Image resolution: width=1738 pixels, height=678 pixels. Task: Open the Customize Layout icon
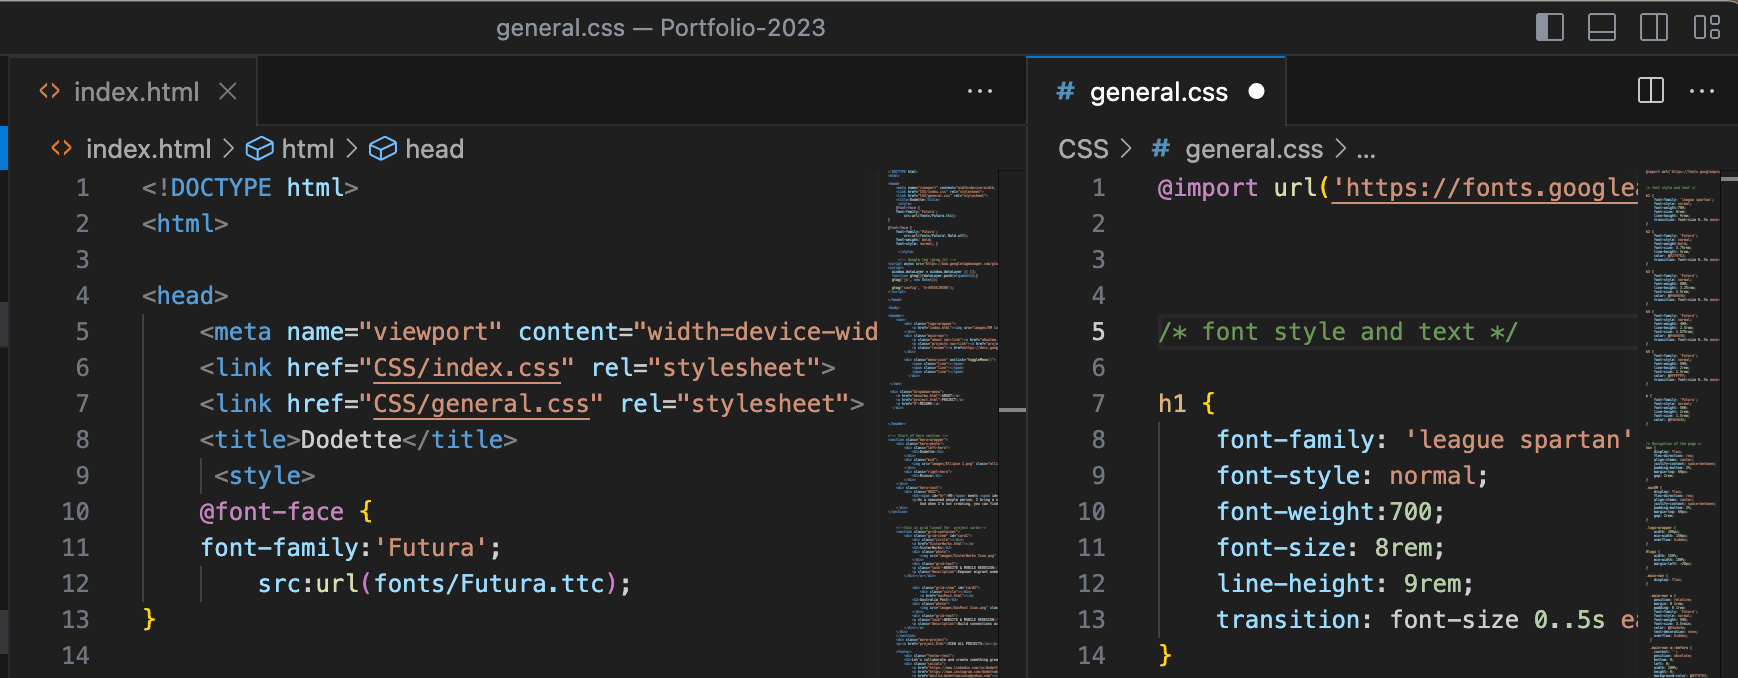(x=1707, y=27)
